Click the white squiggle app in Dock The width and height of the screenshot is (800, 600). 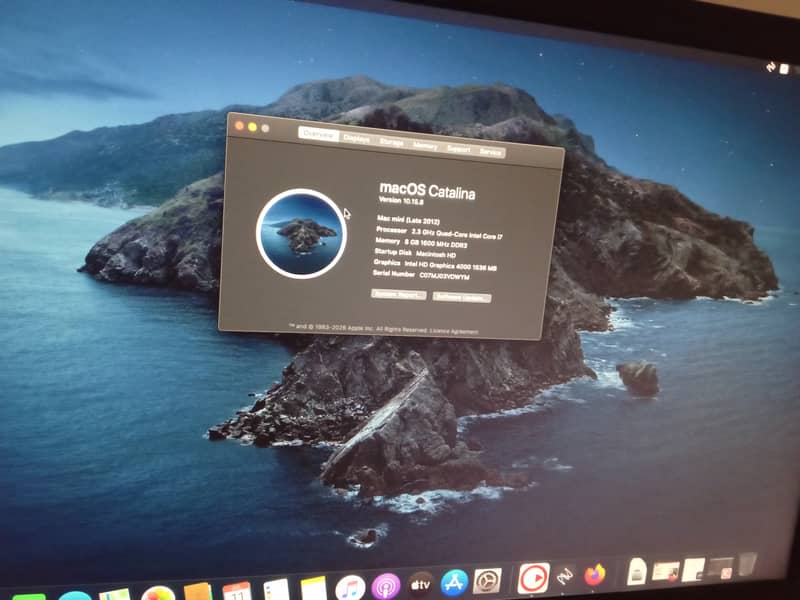(x=565, y=577)
